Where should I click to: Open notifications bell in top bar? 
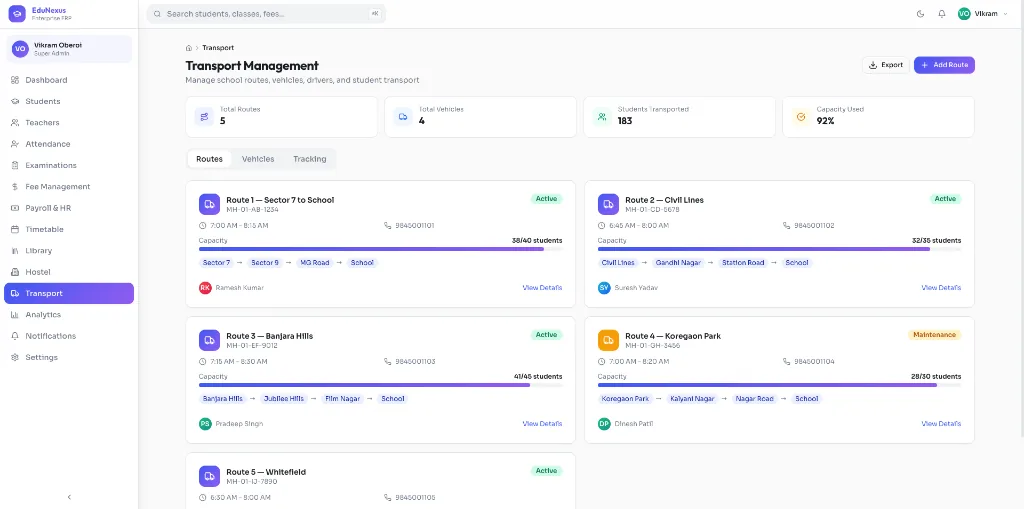click(x=942, y=14)
